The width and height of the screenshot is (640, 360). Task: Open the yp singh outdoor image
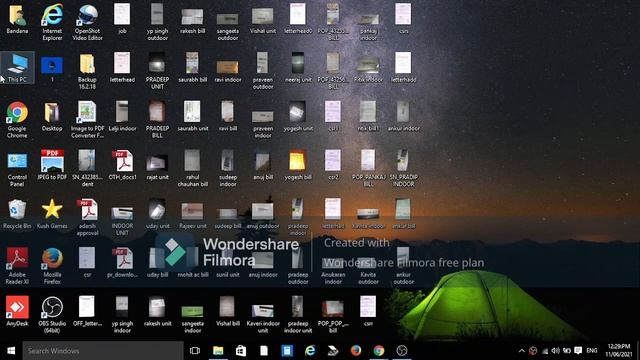click(x=158, y=22)
